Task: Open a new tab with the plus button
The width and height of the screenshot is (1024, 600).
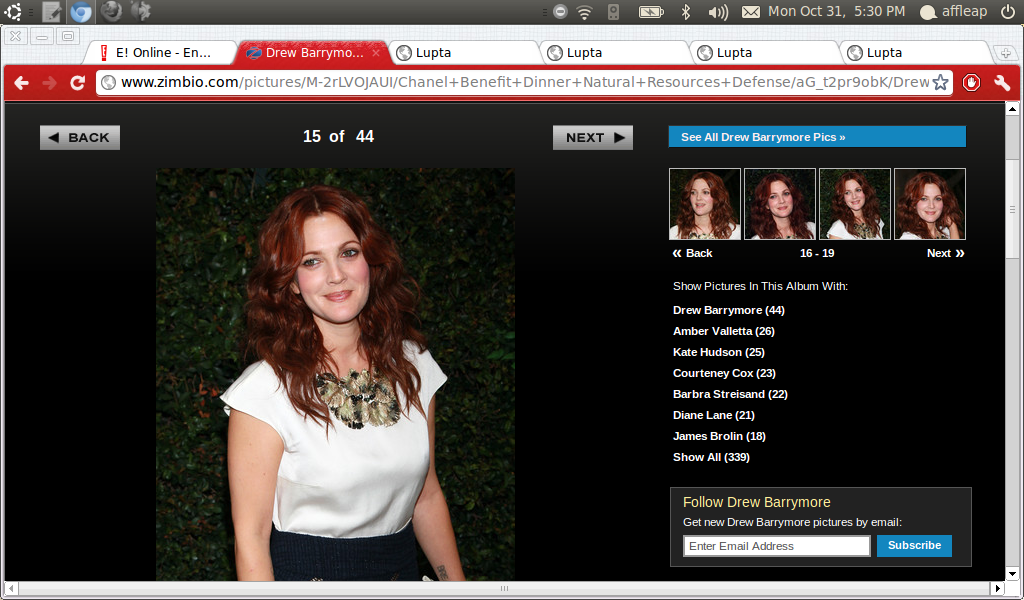Action: pos(1005,54)
